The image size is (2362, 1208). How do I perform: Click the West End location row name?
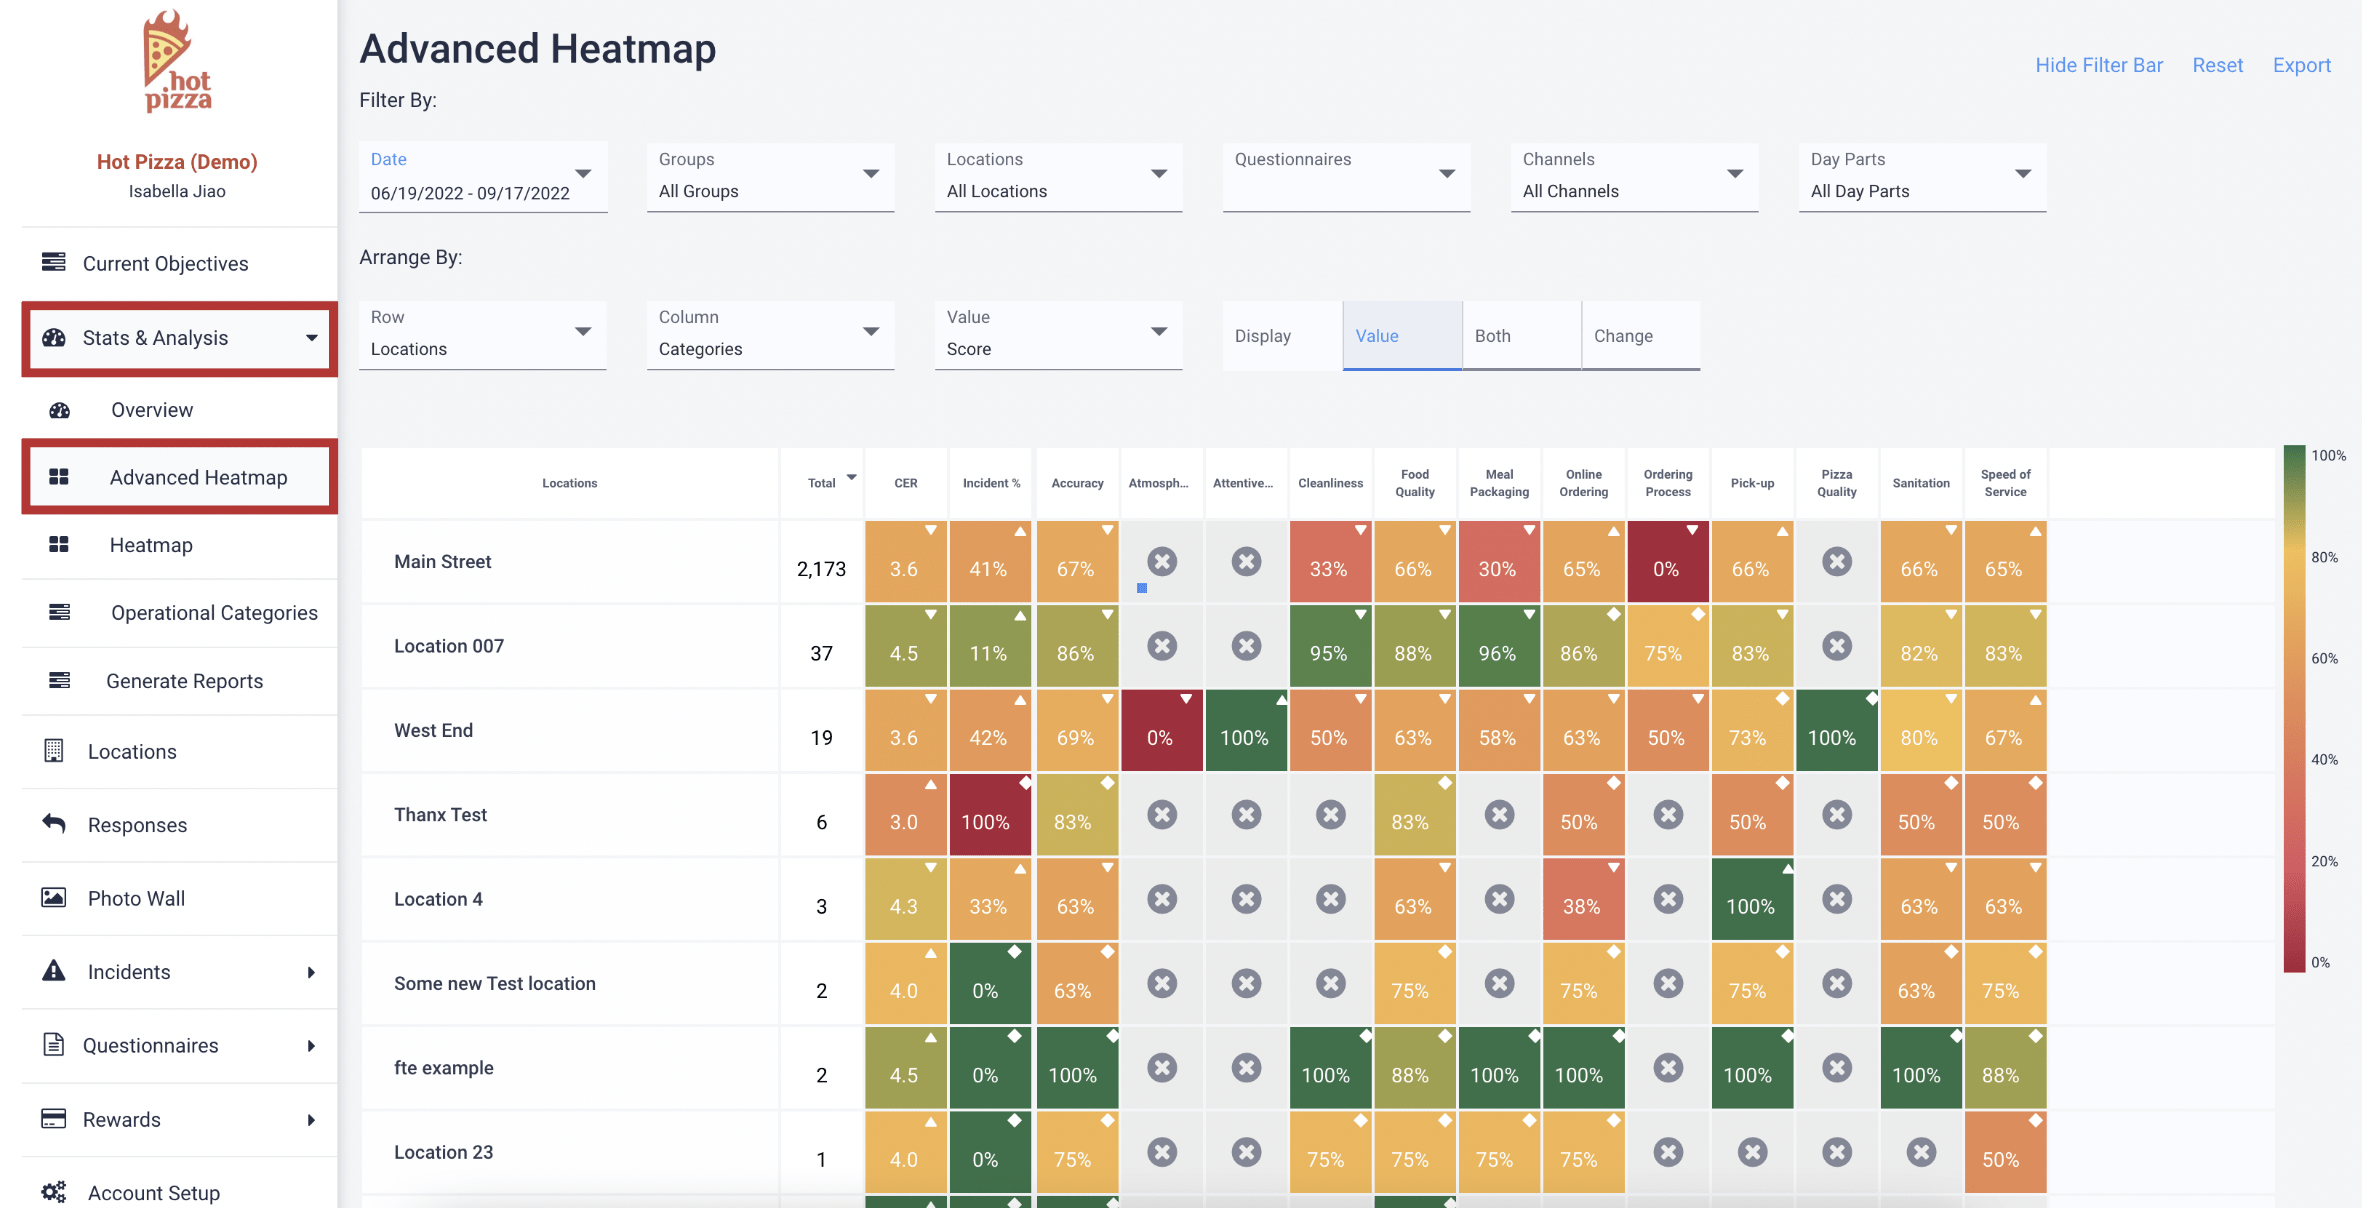pyautogui.click(x=433, y=731)
